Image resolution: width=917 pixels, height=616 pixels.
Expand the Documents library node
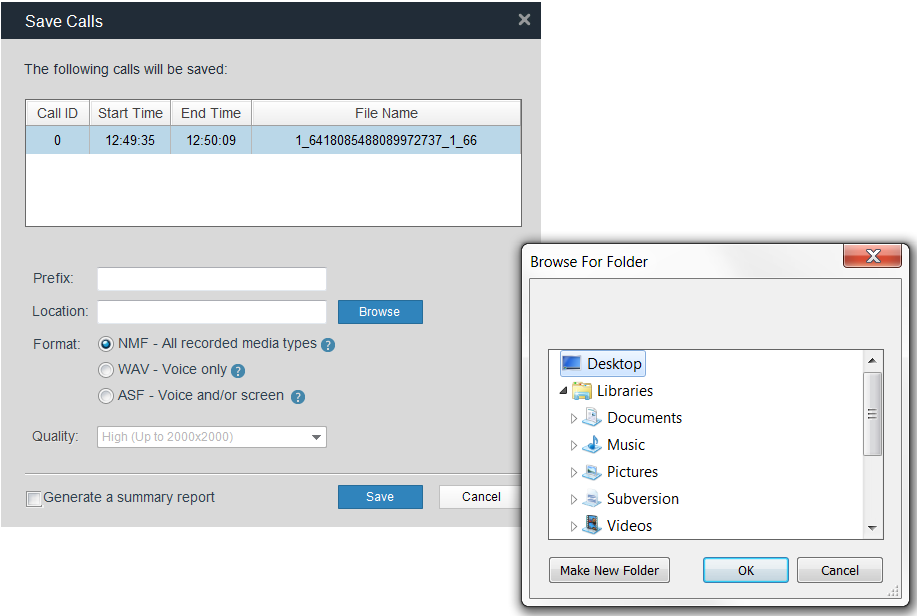click(x=574, y=418)
